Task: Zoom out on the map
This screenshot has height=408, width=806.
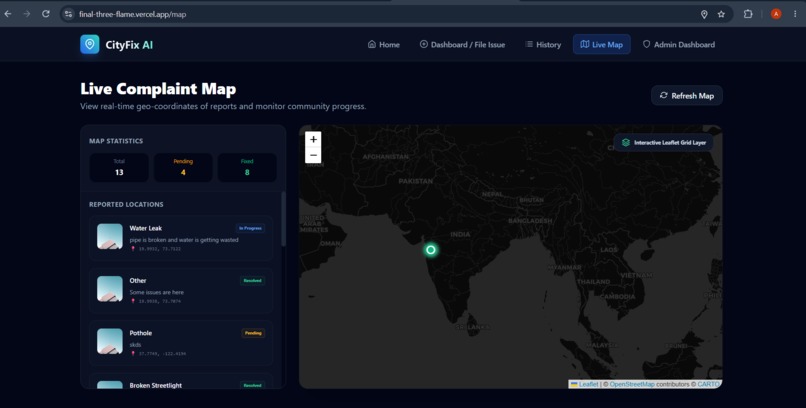Action: (313, 155)
